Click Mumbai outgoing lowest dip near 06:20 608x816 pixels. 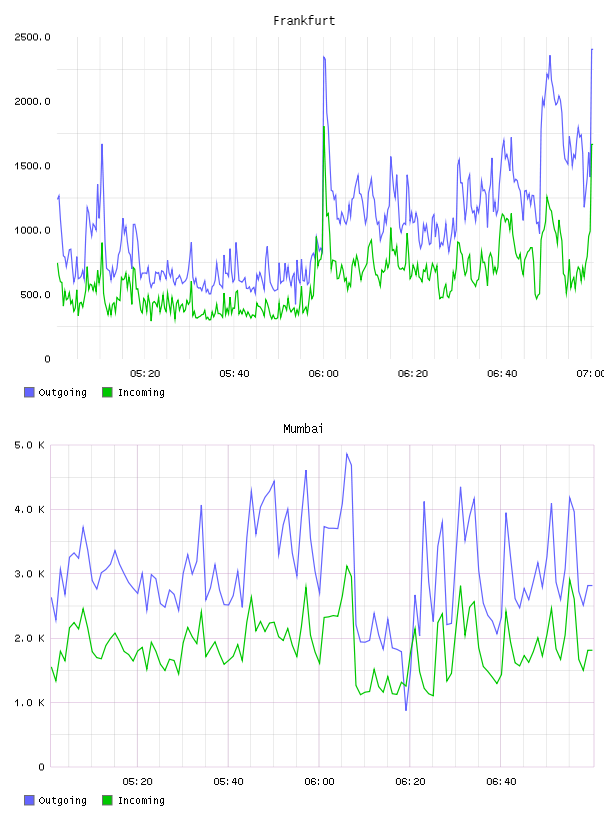[x=406, y=710]
